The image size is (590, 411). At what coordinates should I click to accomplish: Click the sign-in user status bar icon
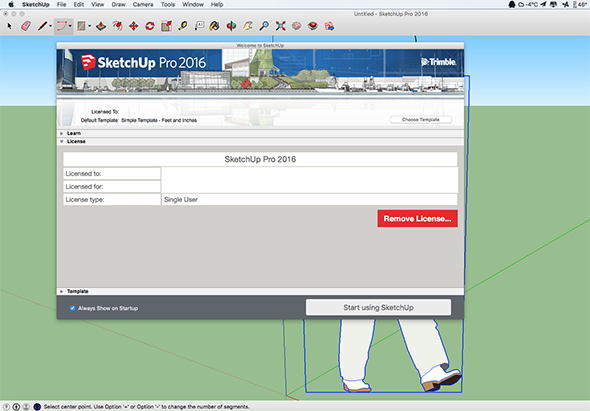(x=26, y=406)
